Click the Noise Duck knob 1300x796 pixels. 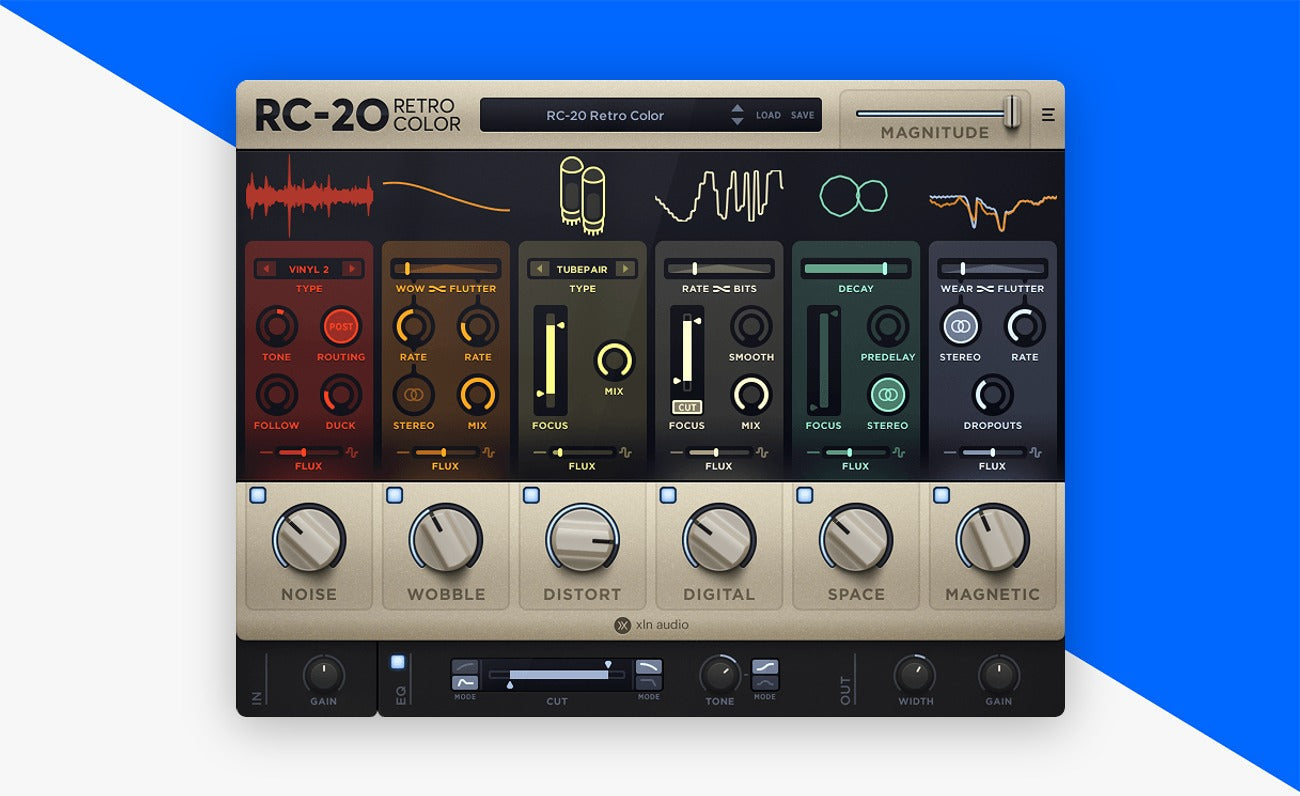tap(341, 395)
